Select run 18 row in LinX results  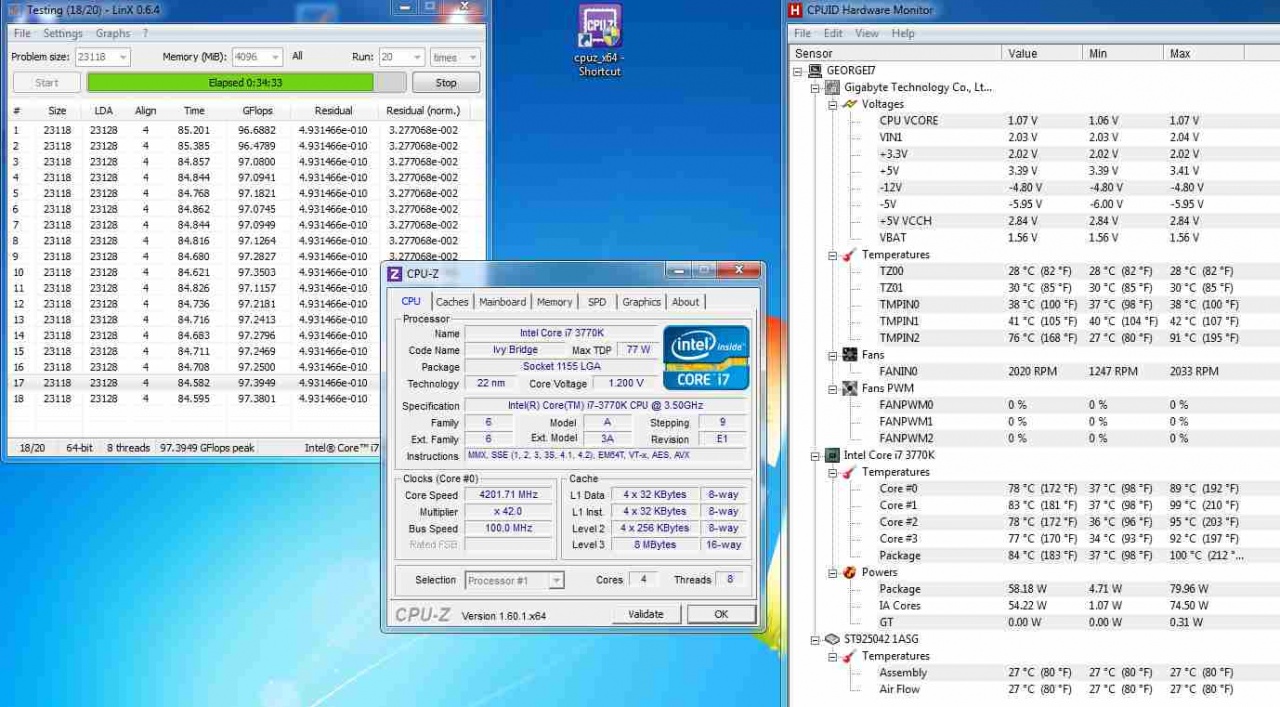(245, 399)
